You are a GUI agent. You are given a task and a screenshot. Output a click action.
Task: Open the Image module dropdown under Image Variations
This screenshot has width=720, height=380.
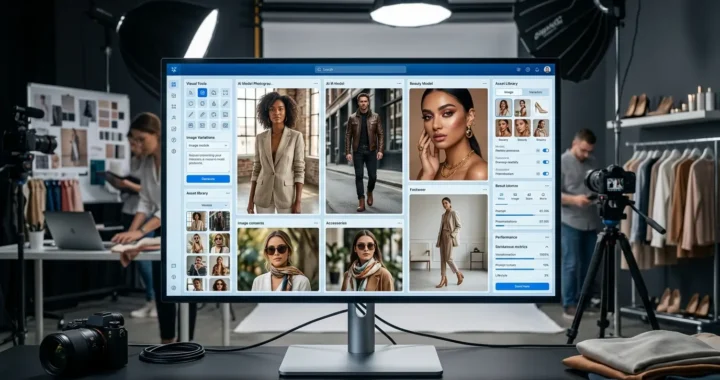(208, 145)
